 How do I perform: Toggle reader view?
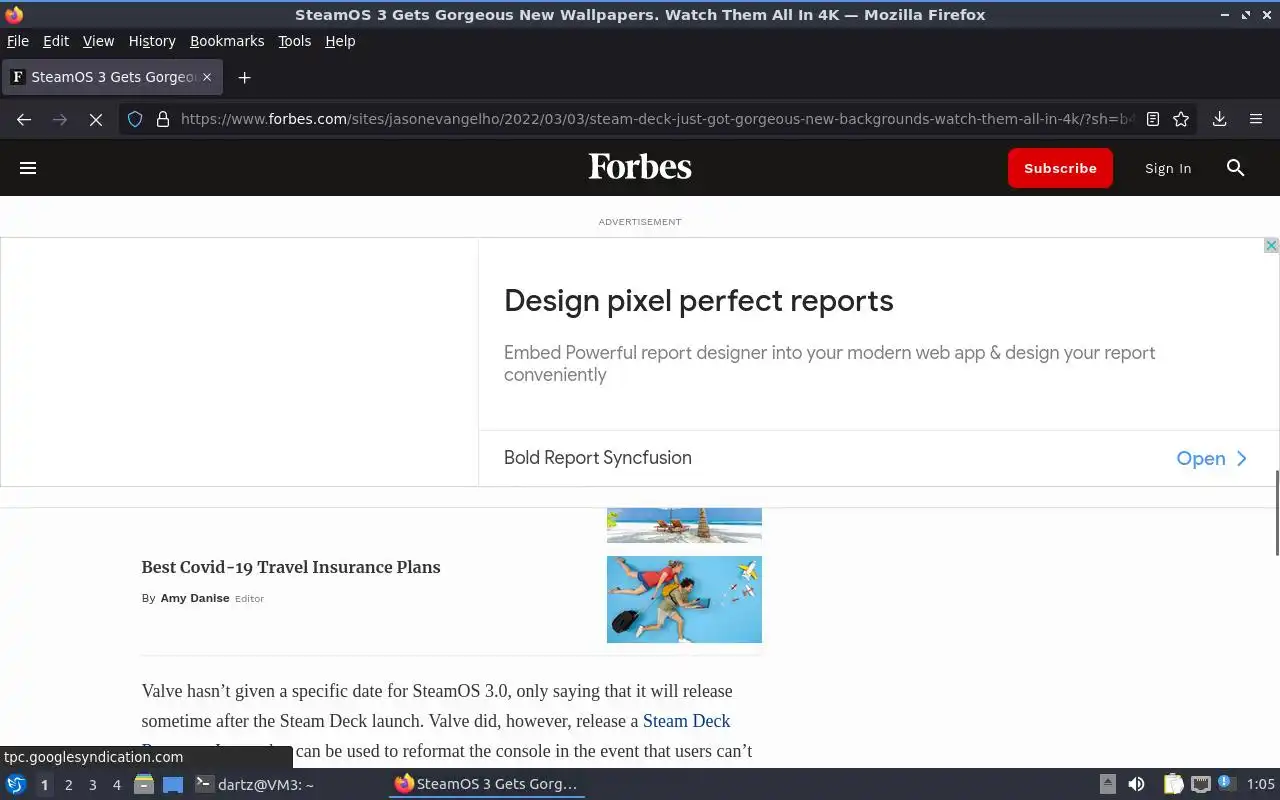click(x=1153, y=119)
